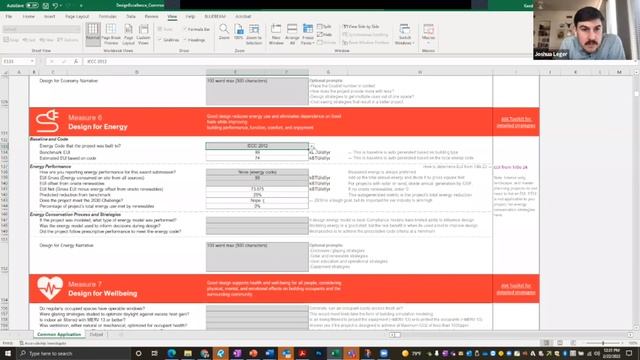Viewport: 640px width, 360px height.
Task: Switch to the Formulas ribbon tab
Action: [107, 16]
